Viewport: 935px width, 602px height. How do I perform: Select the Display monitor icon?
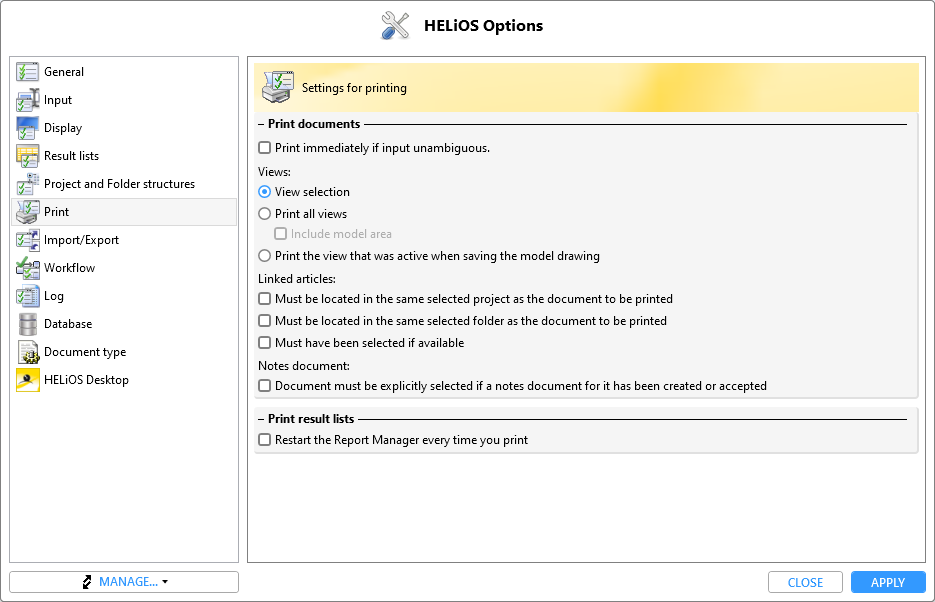(27, 128)
